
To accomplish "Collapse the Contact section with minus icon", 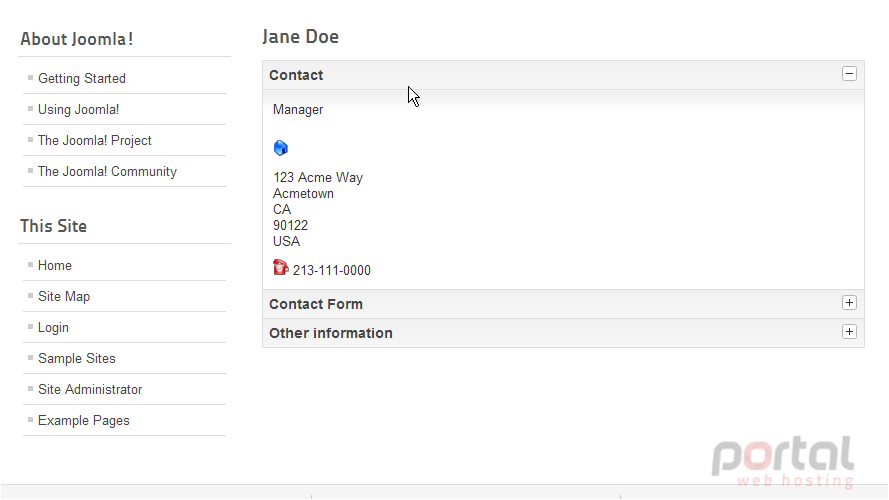I will click(849, 74).
